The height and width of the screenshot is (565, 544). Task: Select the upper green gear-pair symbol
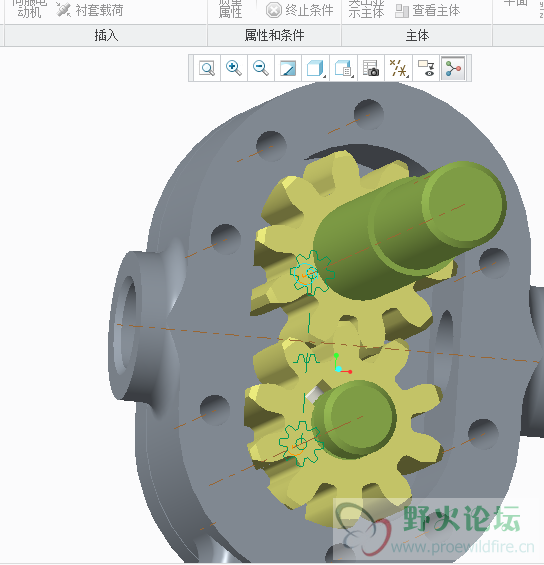(x=312, y=273)
